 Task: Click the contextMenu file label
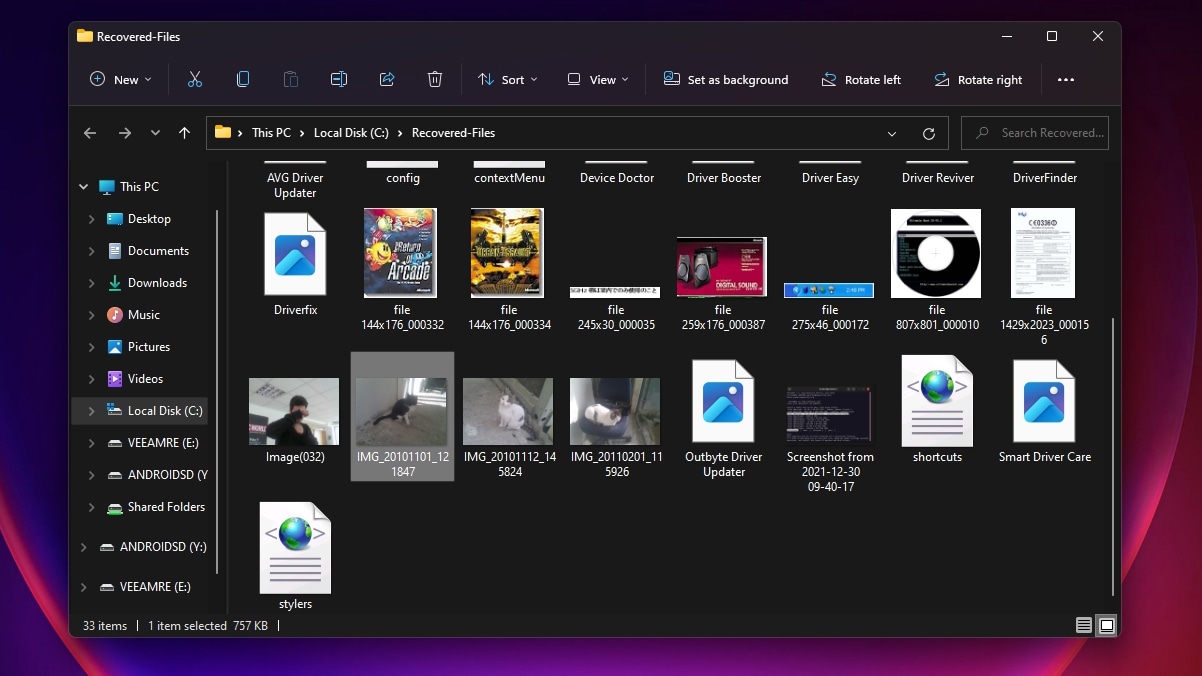510,178
